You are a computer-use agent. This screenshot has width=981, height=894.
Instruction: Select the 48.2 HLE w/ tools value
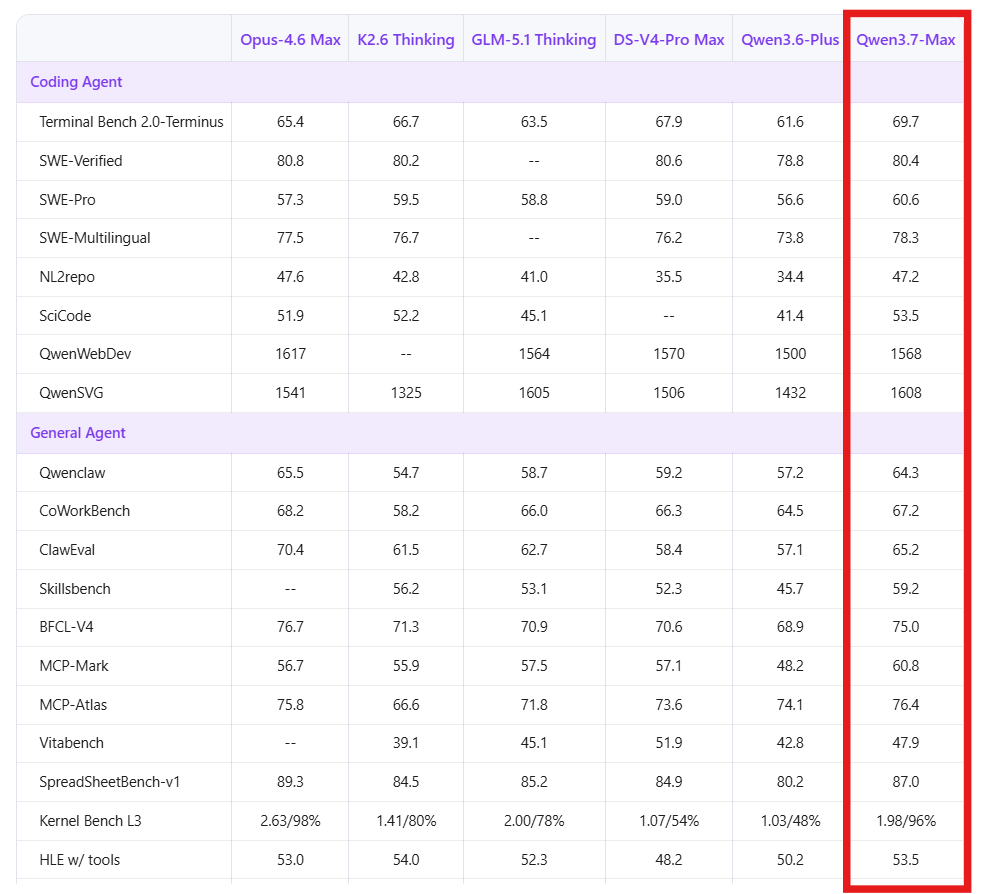[x=669, y=860]
